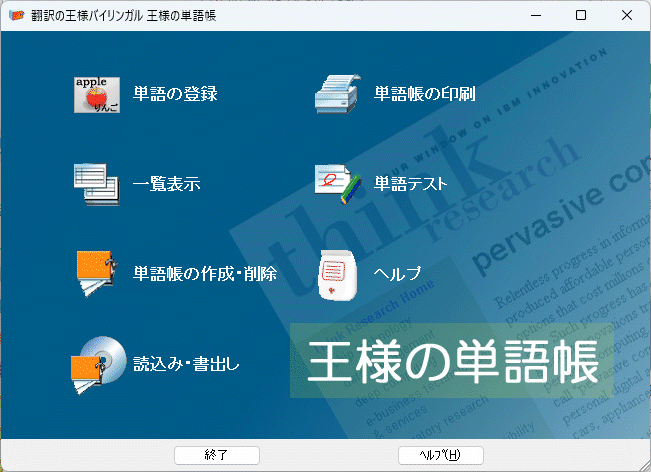Image resolution: width=651 pixels, height=472 pixels.
Task: Open 読込み・書出し text label
Action: pos(186,364)
